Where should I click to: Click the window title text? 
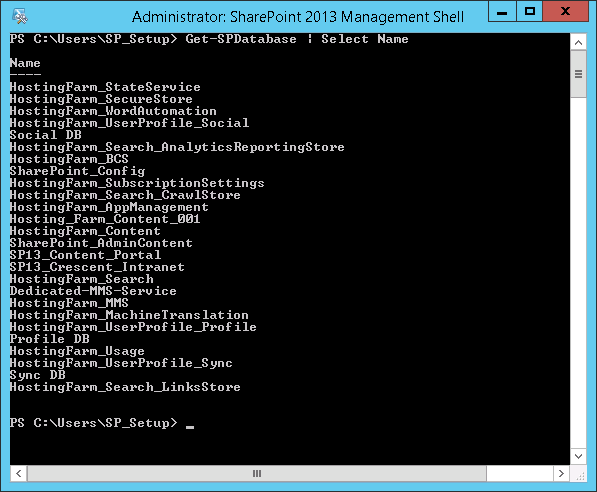pos(298,17)
